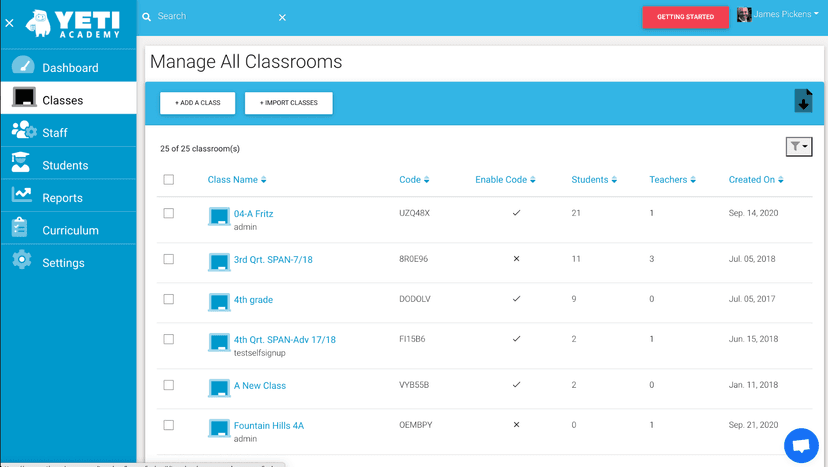
Task: Open Reports in the sidebar
Action: (69, 195)
